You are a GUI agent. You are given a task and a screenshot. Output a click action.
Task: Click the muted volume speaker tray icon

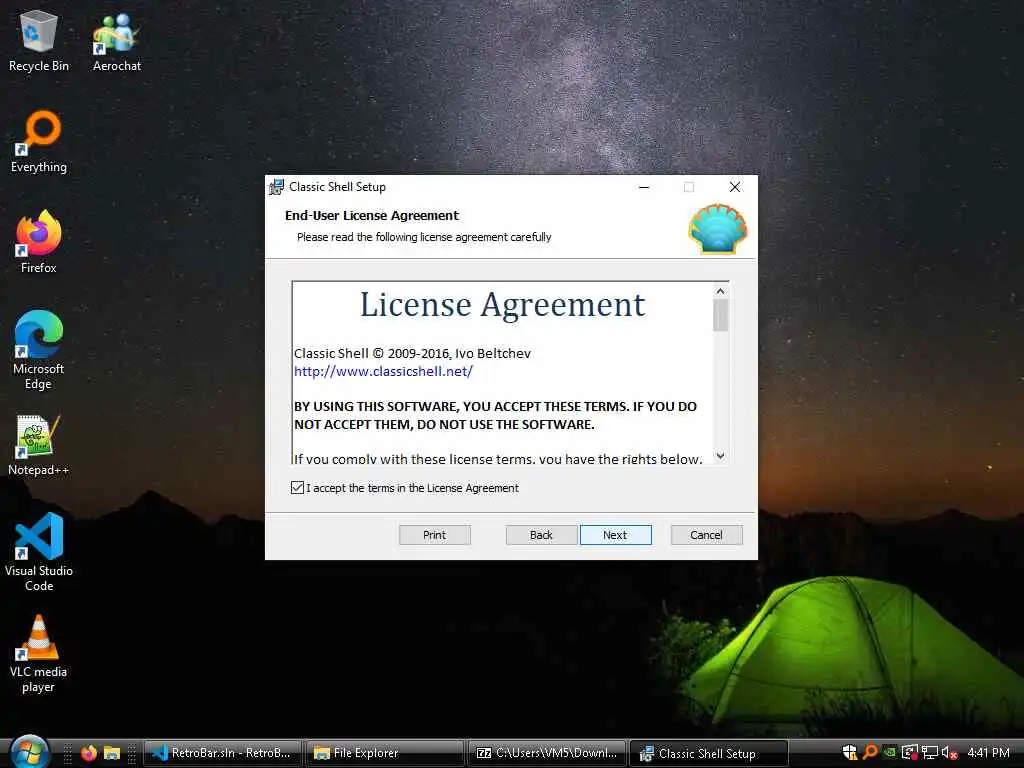click(x=949, y=753)
